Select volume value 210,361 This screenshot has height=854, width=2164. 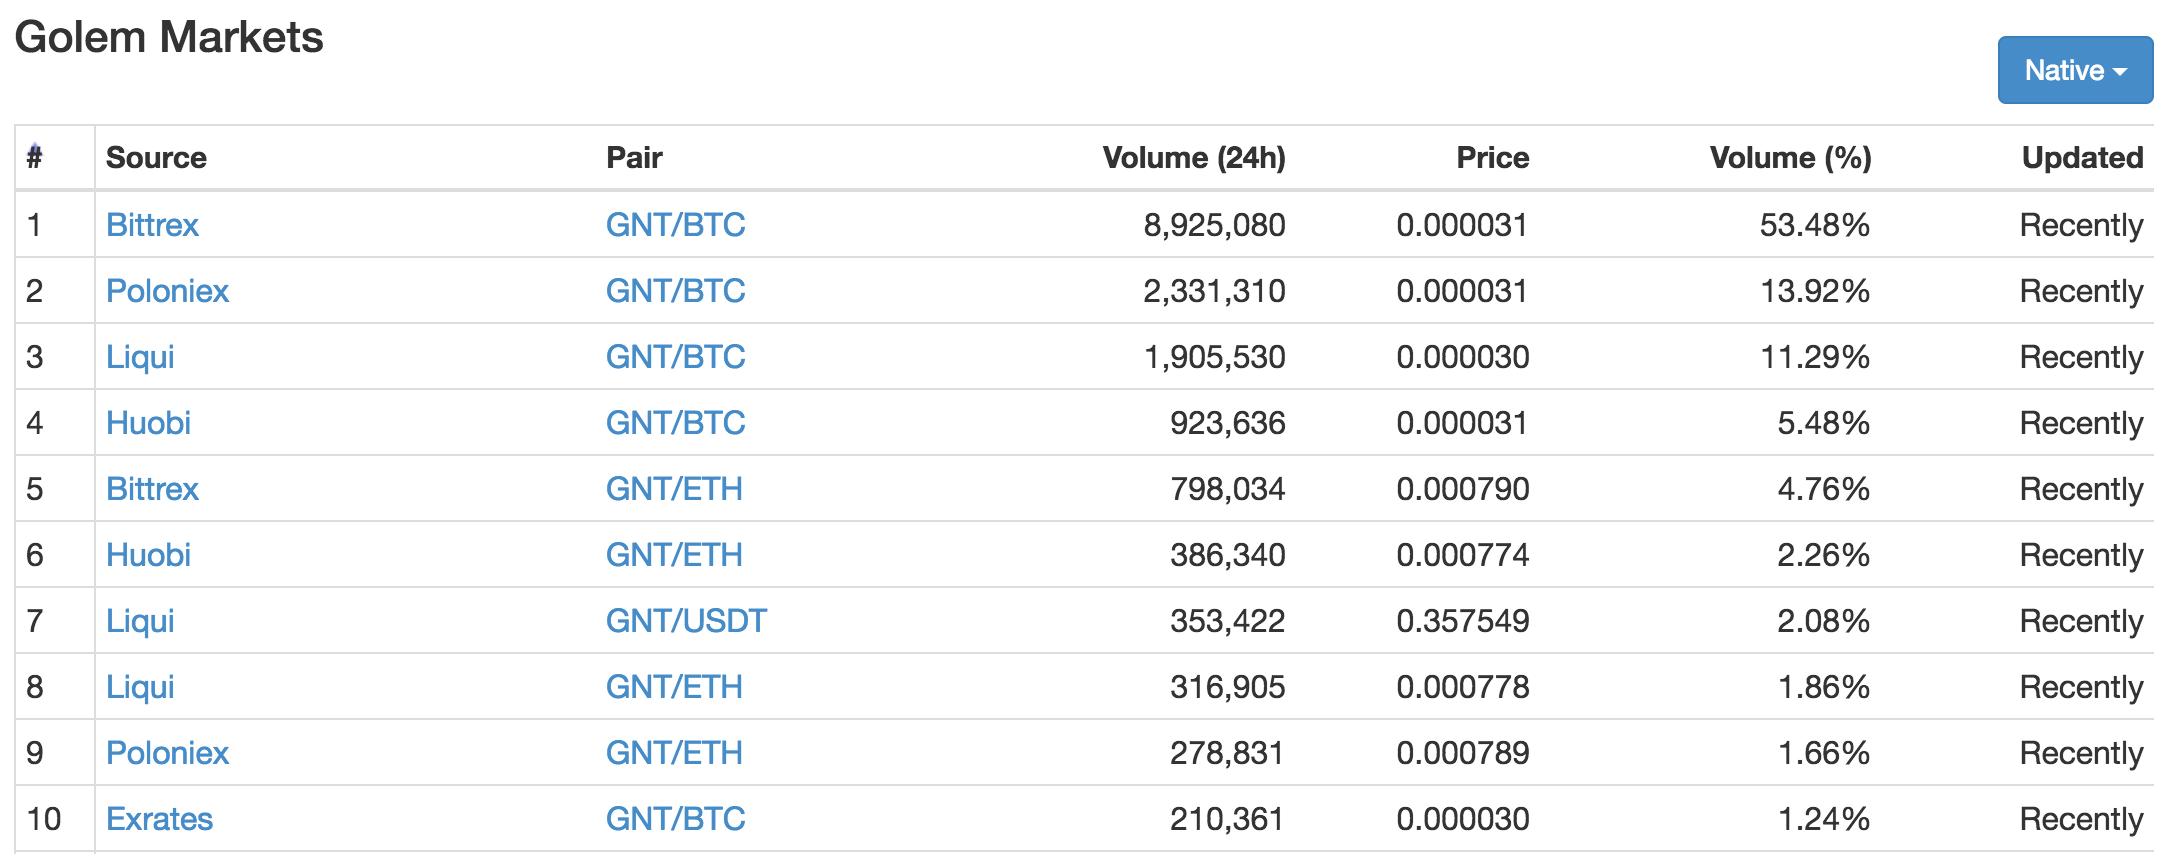(1228, 819)
